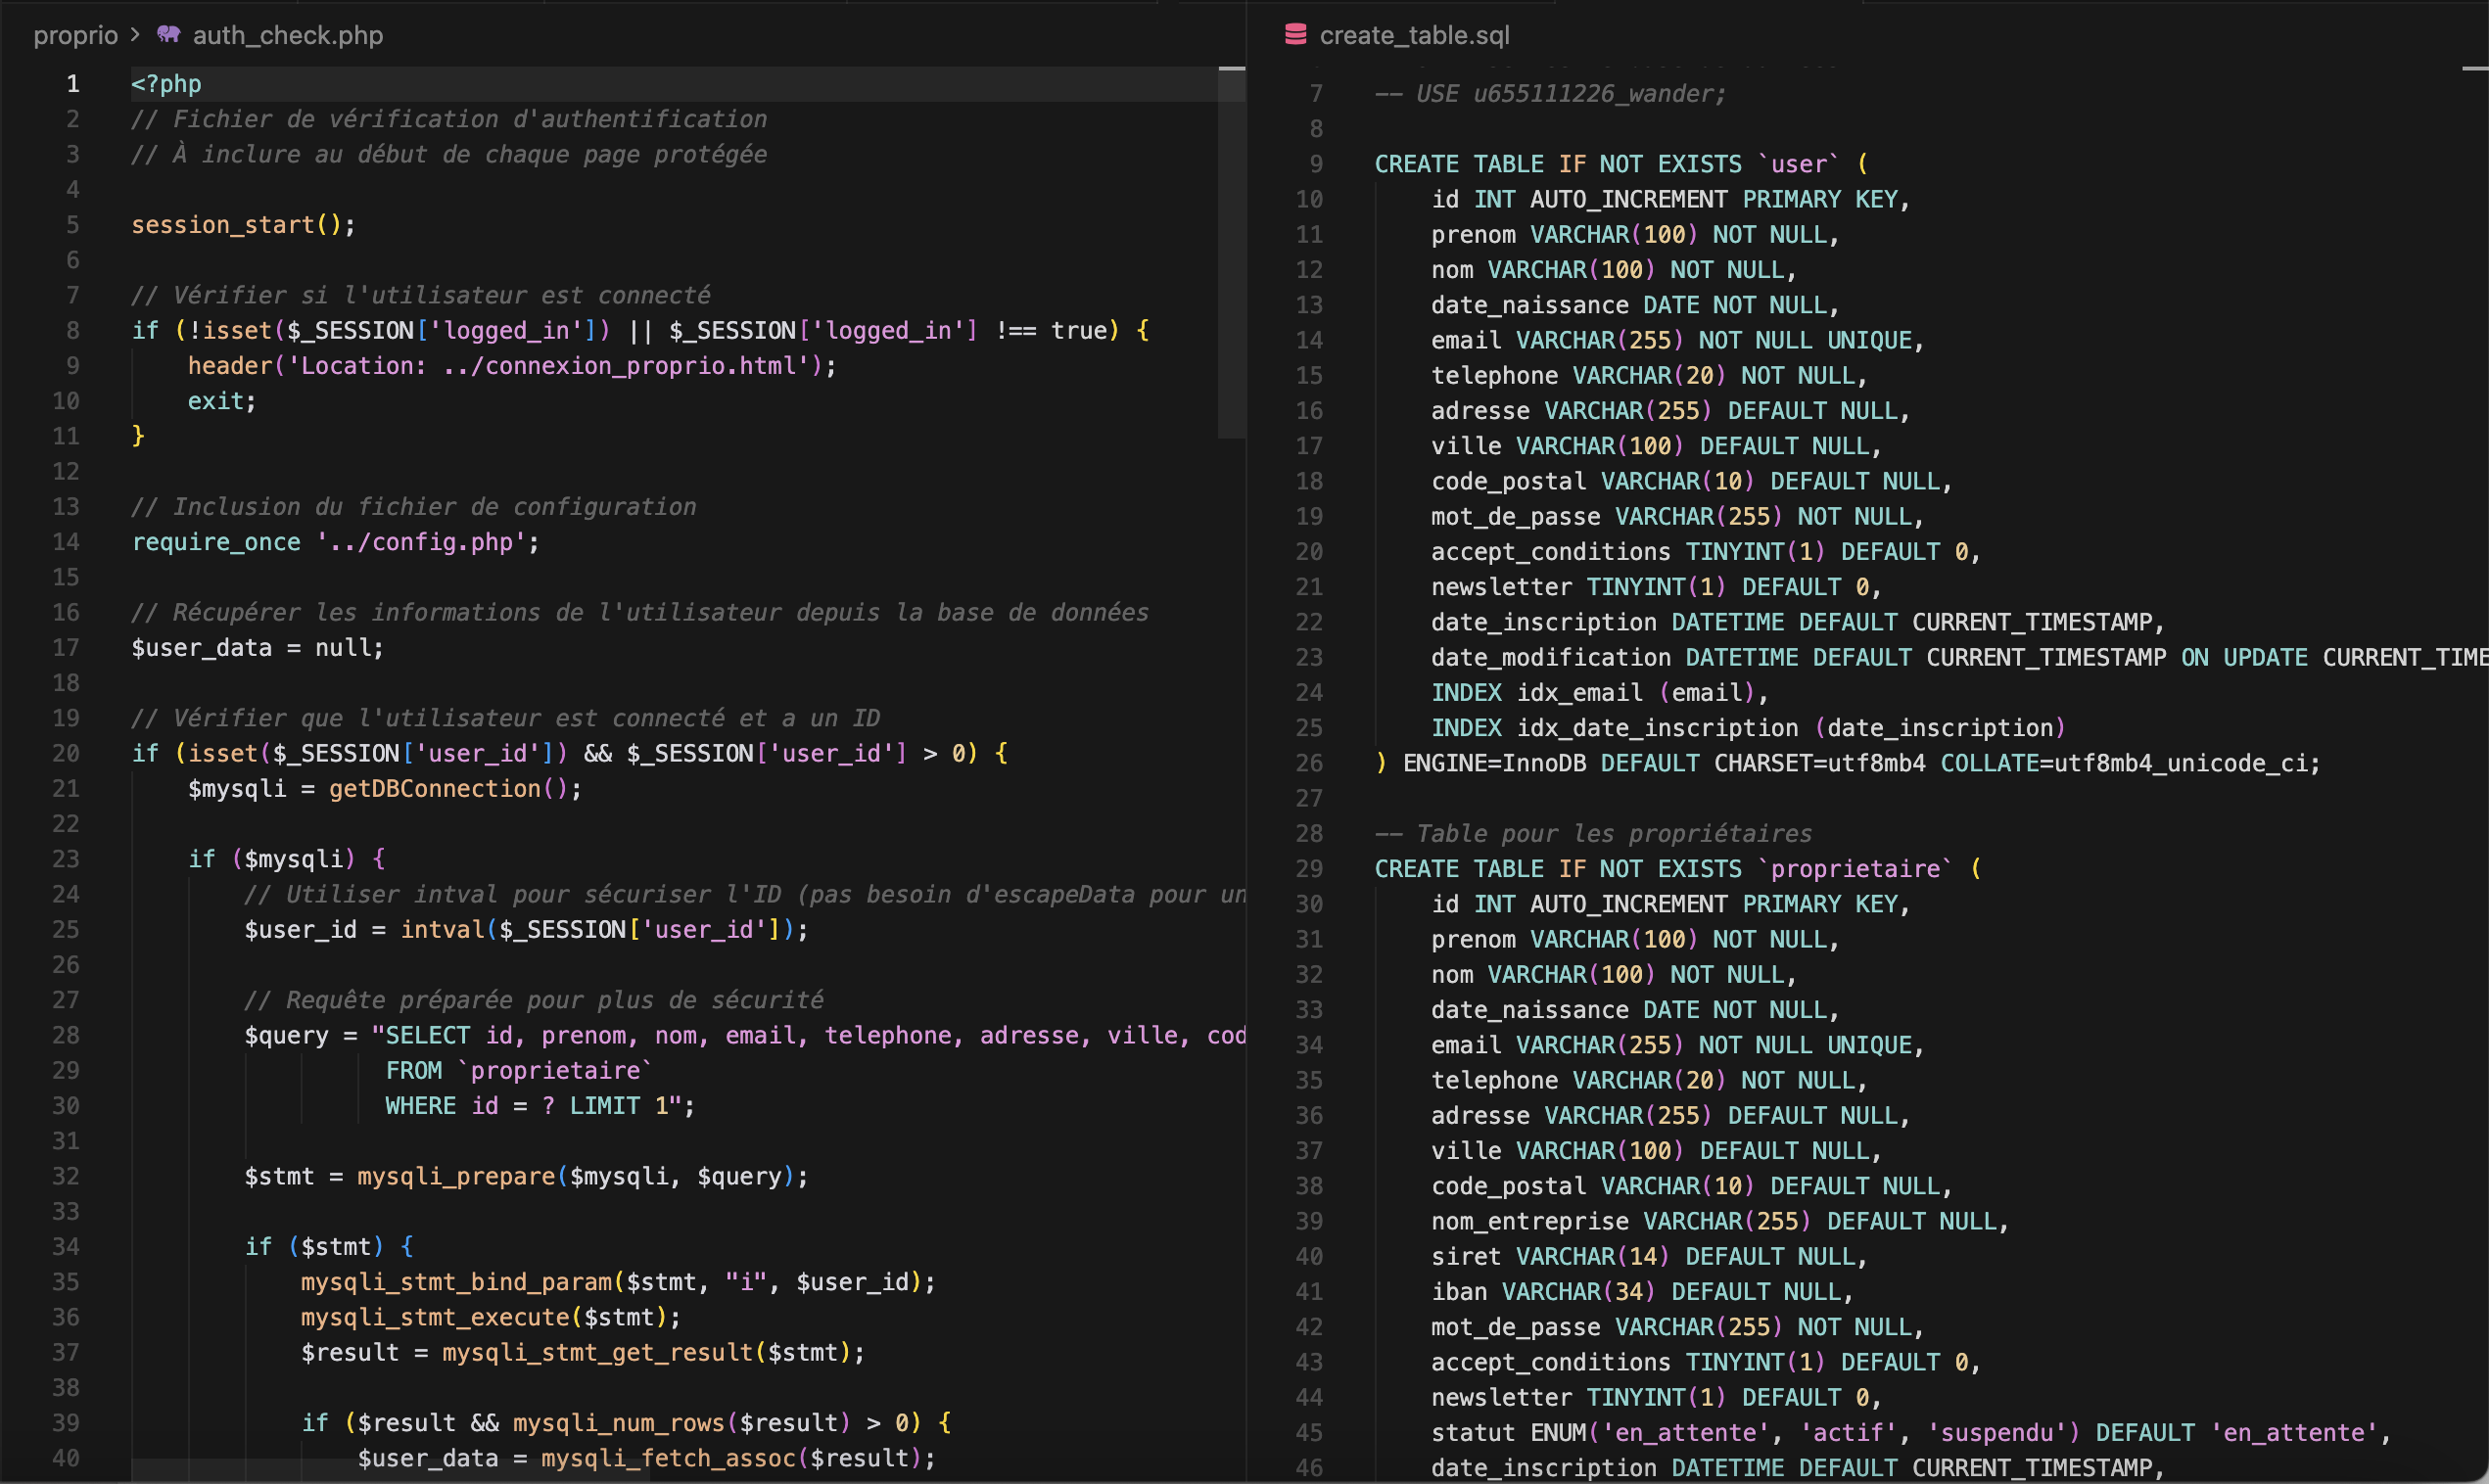
Task: Click the PHP elephant icon in breadcrumb
Action: 168,35
